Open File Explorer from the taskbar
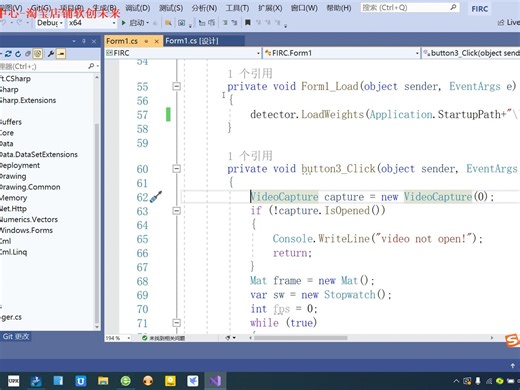 103,381
